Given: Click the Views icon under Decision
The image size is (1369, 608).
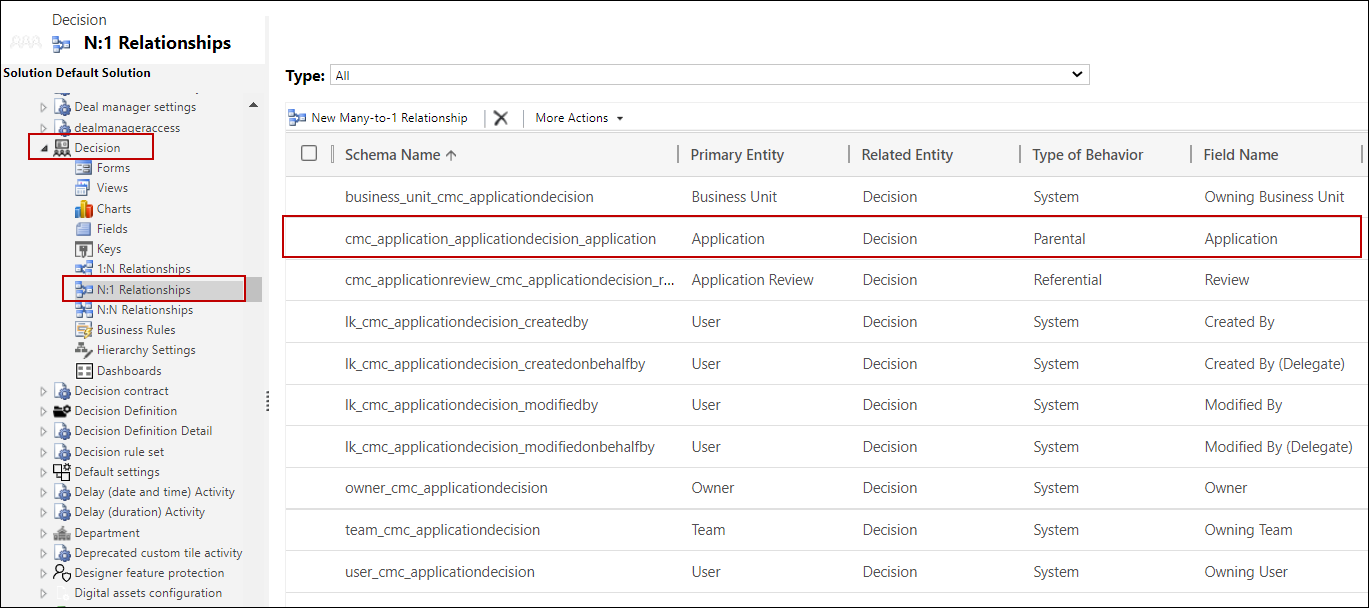Looking at the screenshot, I should click(84, 188).
